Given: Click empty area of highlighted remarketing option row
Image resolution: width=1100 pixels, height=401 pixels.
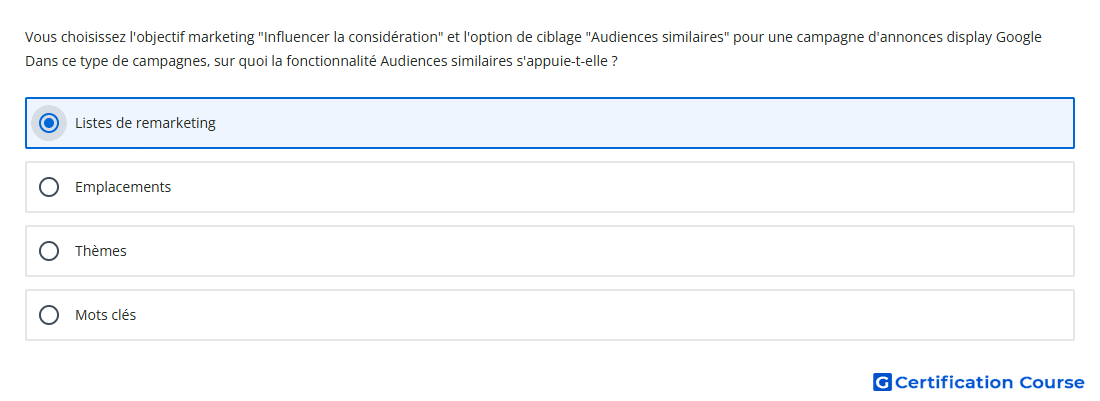Looking at the screenshot, I should (x=631, y=123).
